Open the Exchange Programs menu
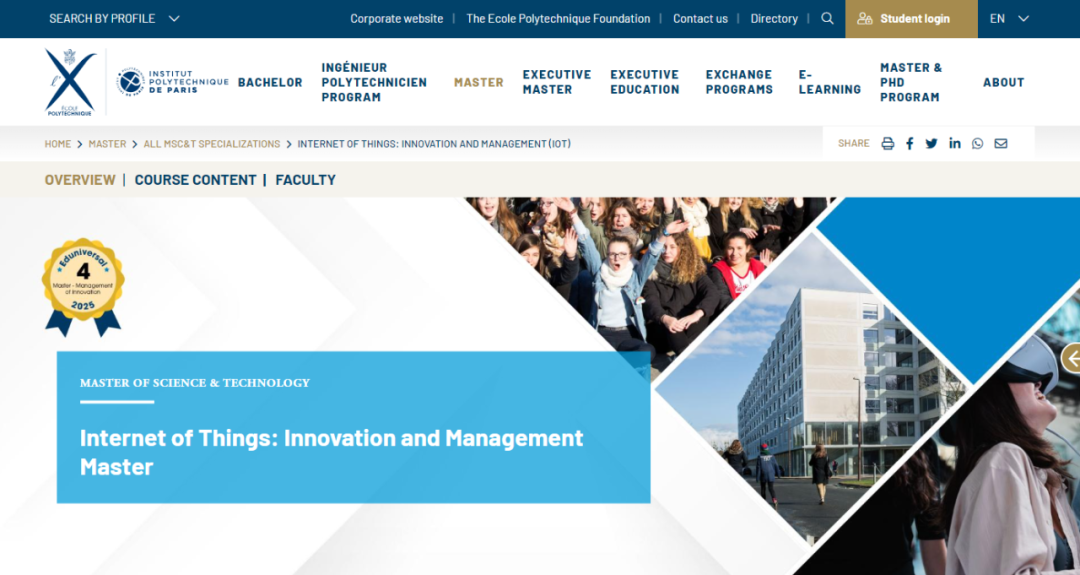 (x=739, y=82)
